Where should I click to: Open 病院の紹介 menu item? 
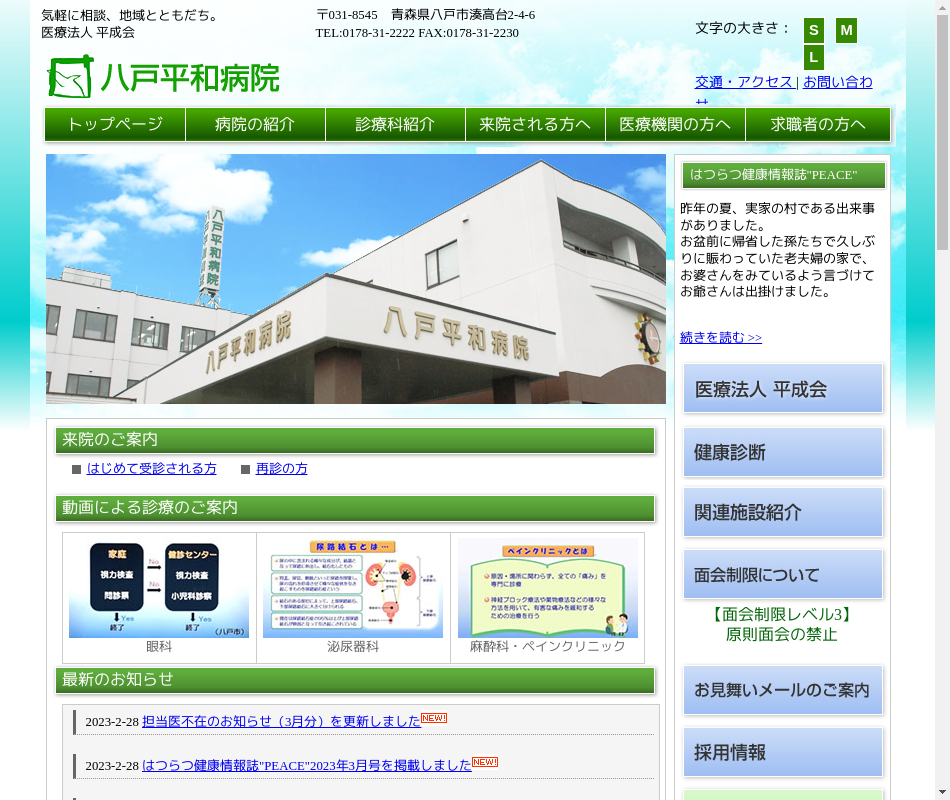pyautogui.click(x=255, y=125)
